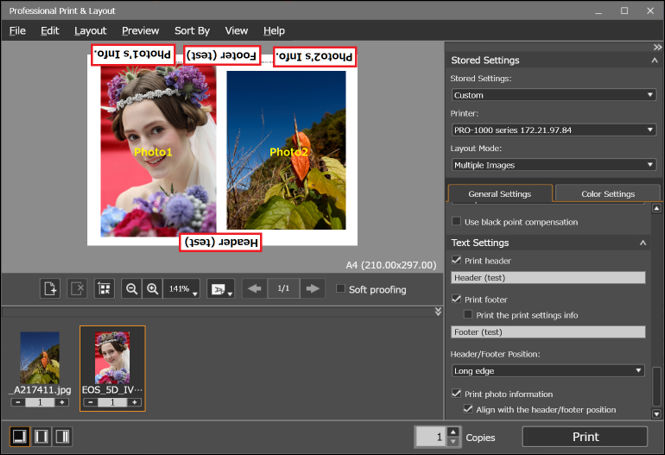Image resolution: width=665 pixels, height=455 pixels.
Task: Increase copies for EOS_5D_IV image
Action: pyautogui.click(x=134, y=402)
